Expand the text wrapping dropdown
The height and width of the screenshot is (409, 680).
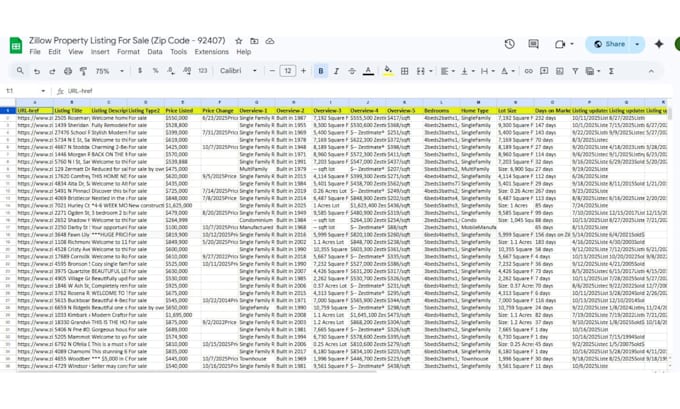493,72
